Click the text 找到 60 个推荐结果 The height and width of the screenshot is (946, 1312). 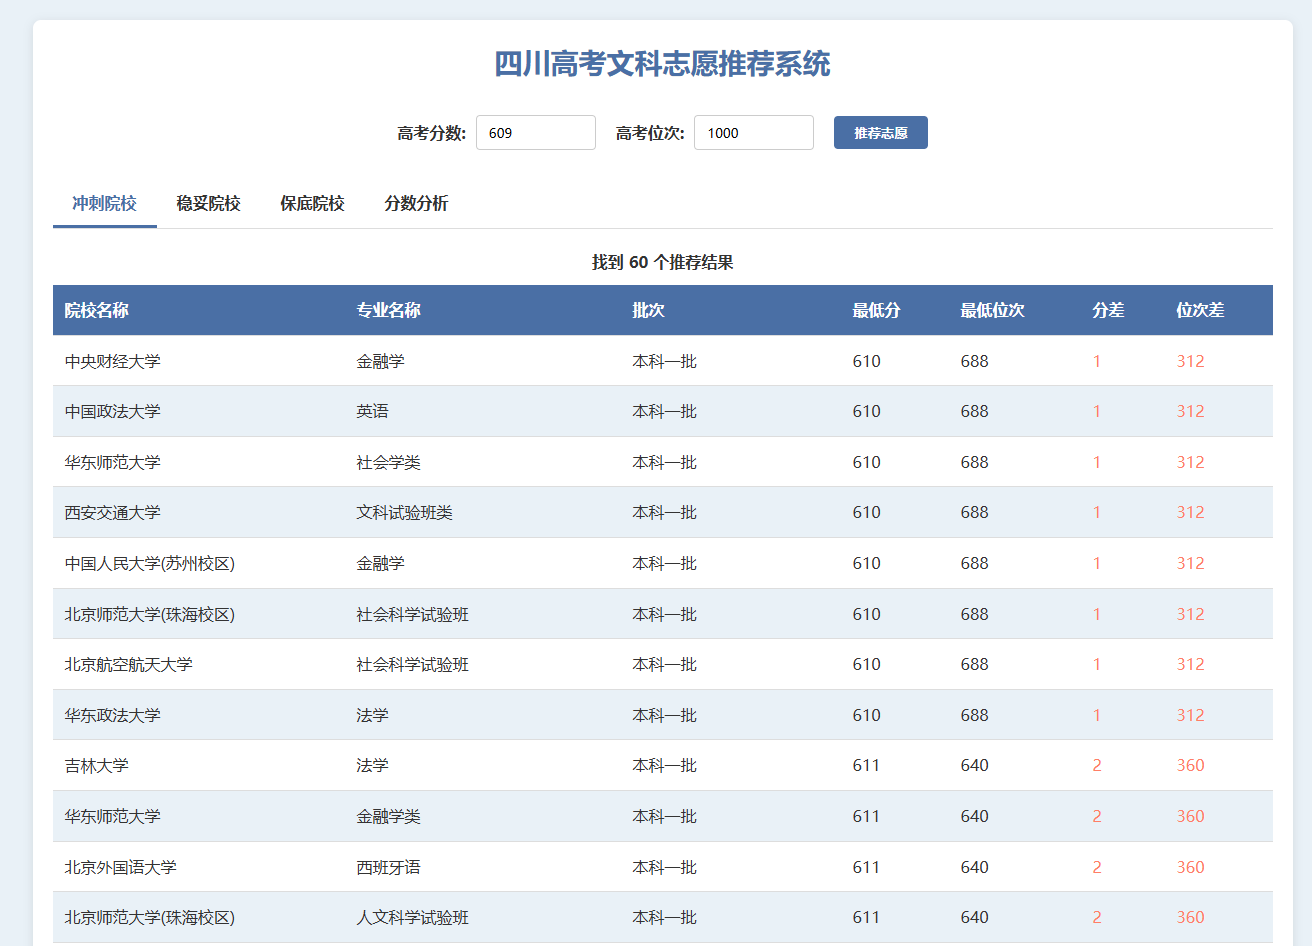(663, 262)
